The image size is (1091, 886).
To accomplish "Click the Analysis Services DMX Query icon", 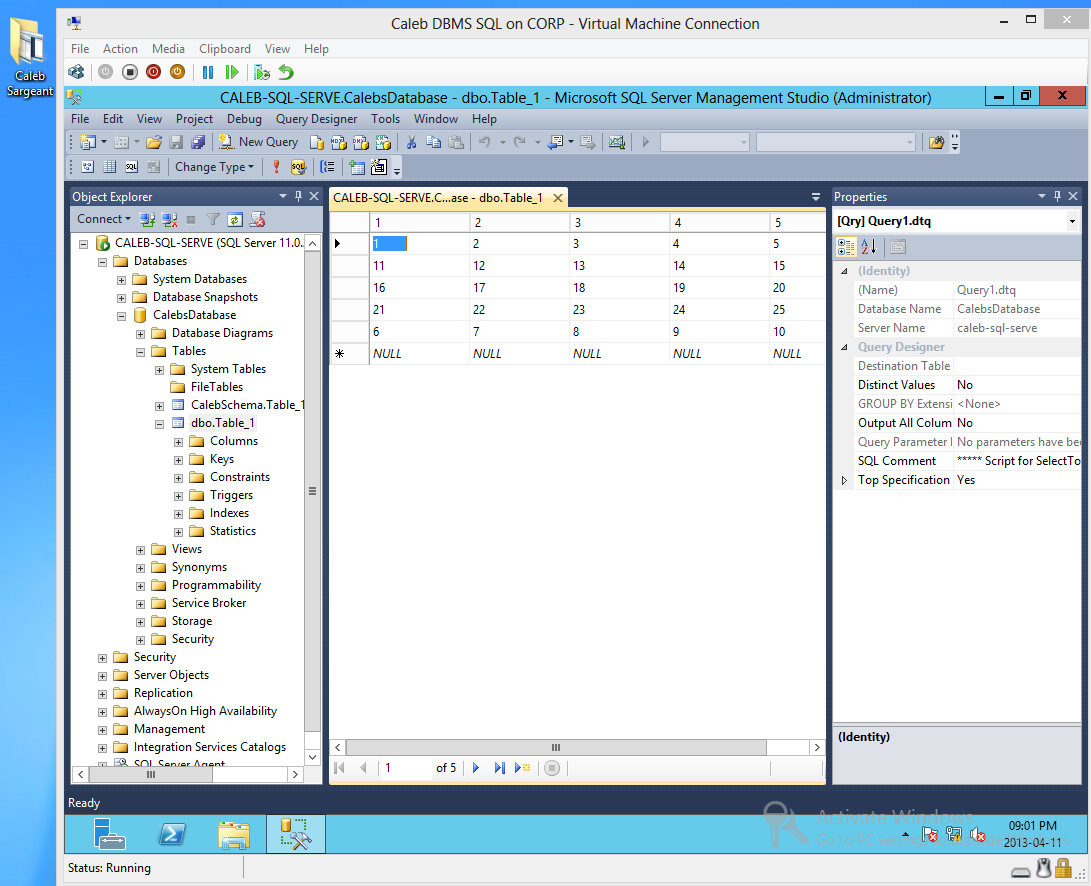I will tap(360, 142).
